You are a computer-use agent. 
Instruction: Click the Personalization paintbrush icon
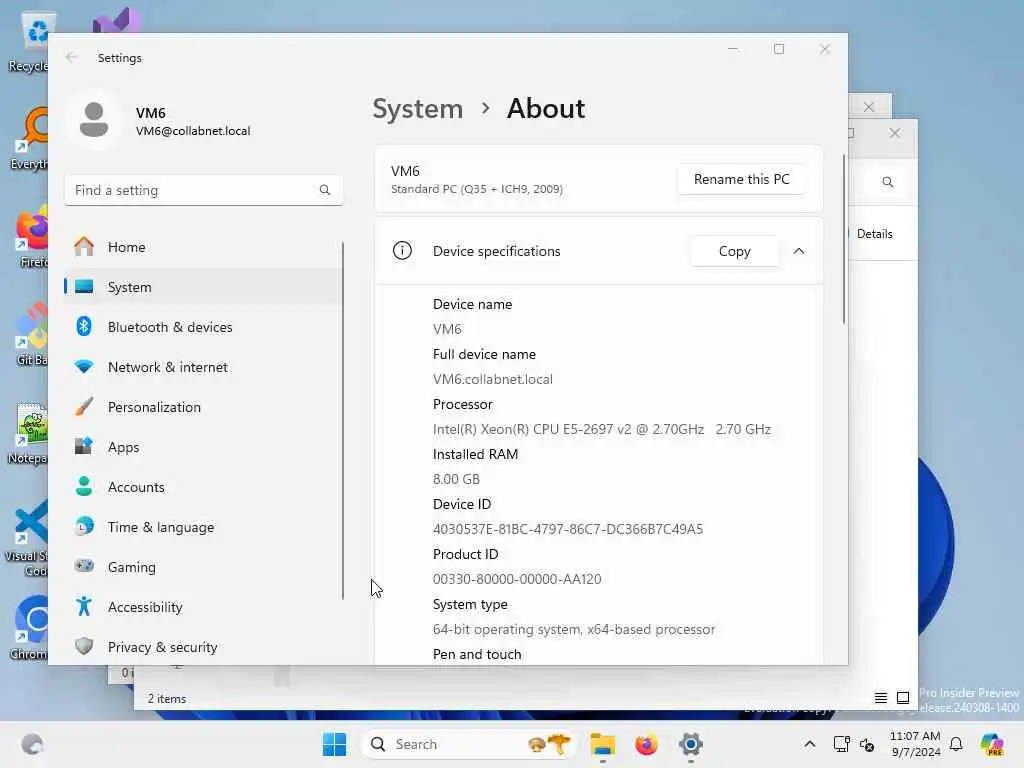coord(84,406)
